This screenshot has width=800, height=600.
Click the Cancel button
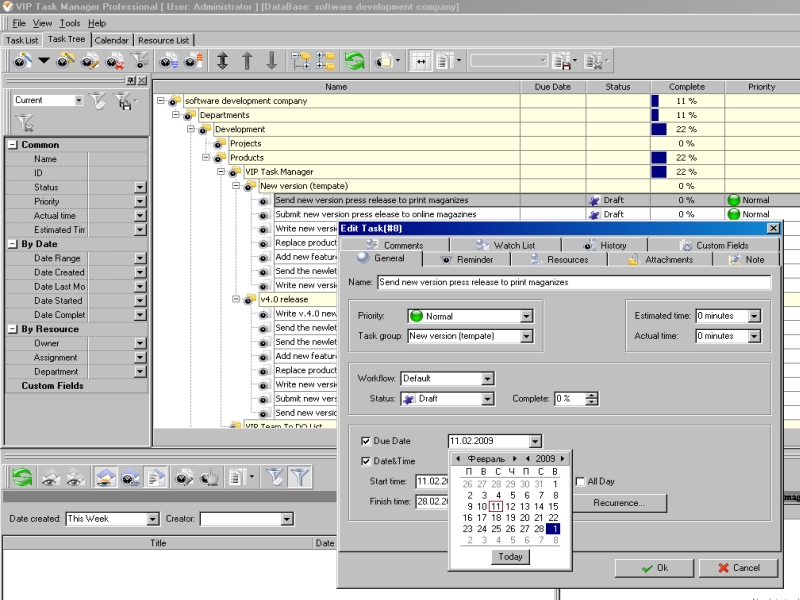738,568
